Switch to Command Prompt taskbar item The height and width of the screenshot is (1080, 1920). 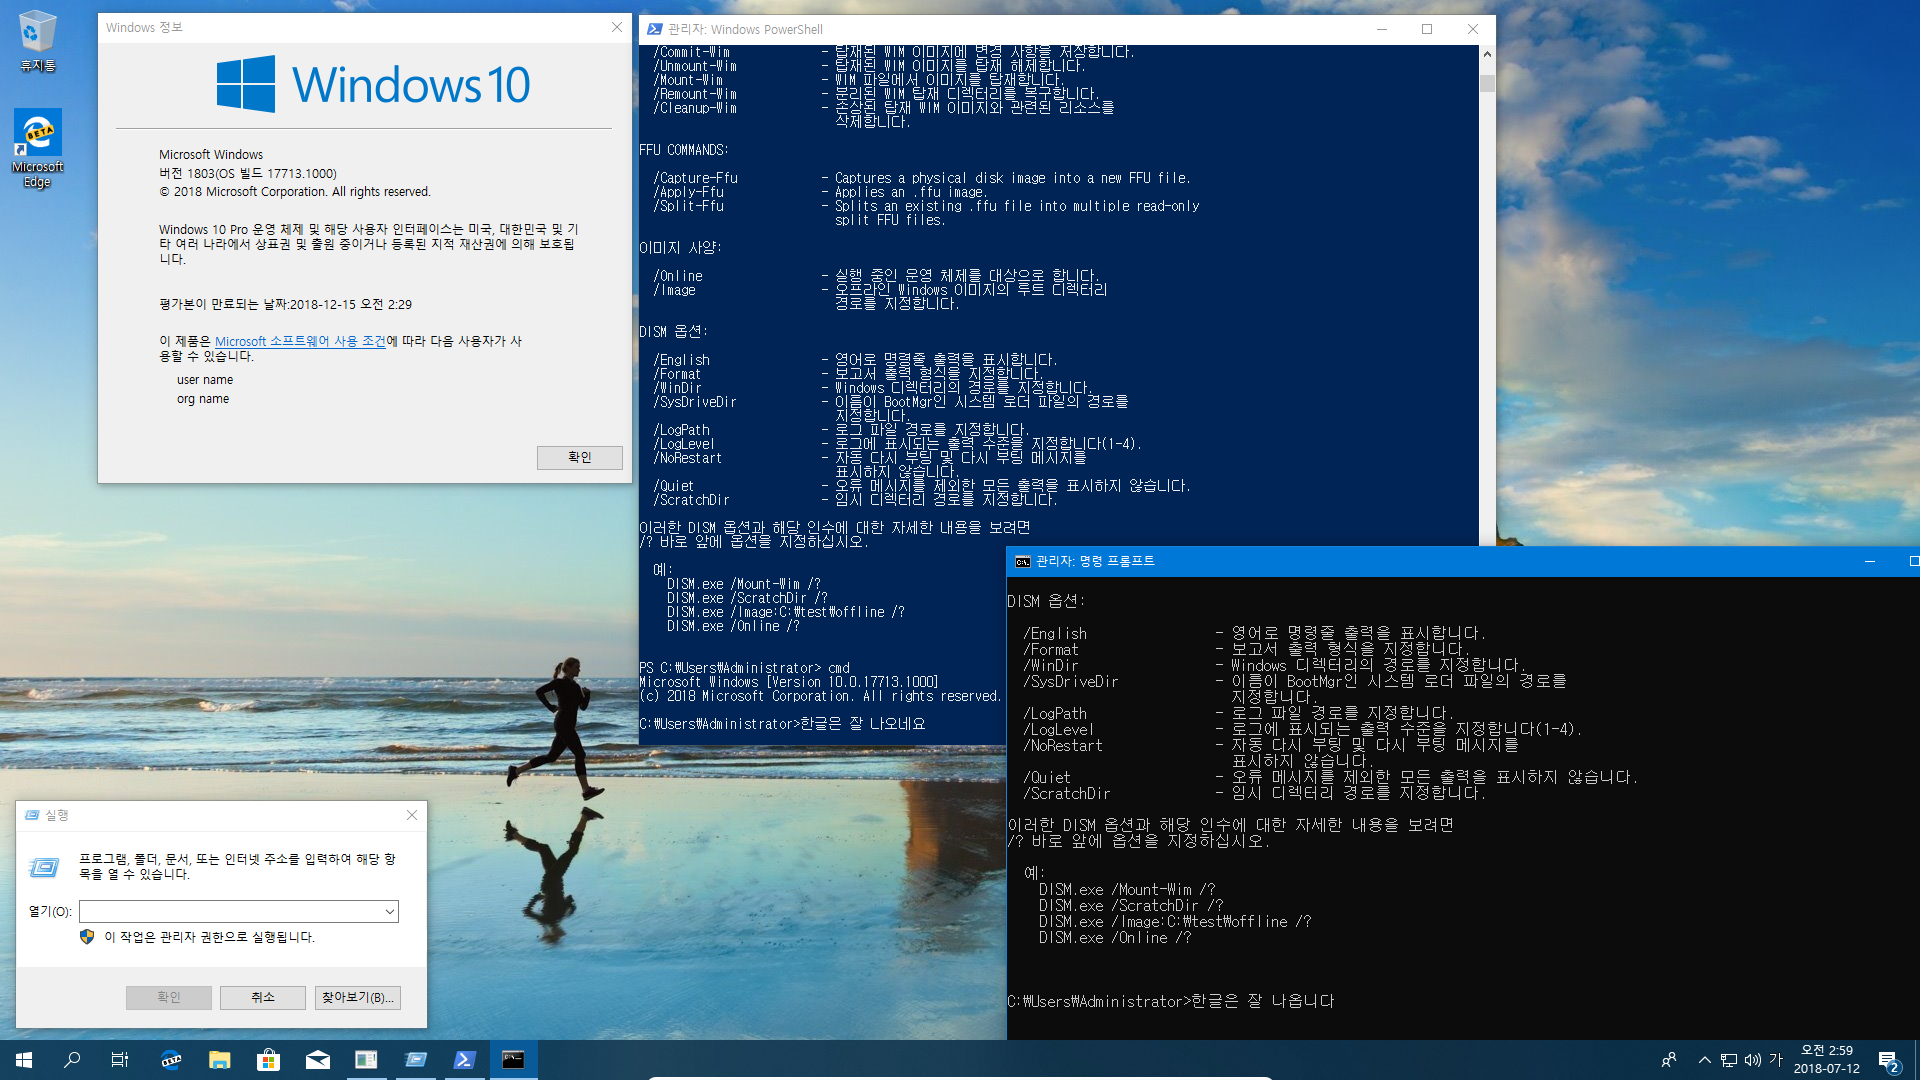tap(513, 1060)
